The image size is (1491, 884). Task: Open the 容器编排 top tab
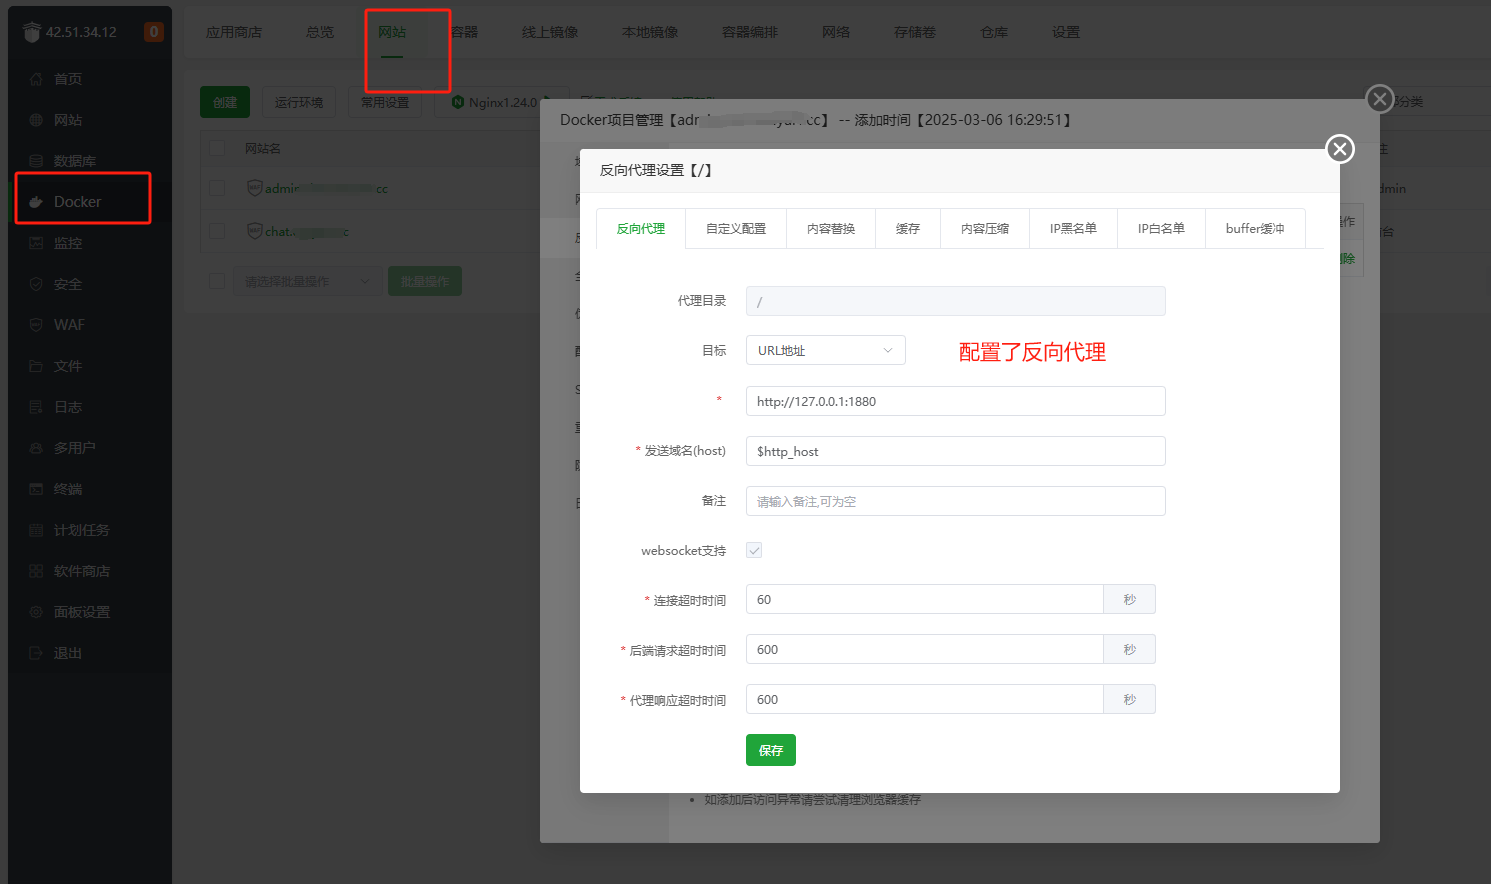click(750, 32)
